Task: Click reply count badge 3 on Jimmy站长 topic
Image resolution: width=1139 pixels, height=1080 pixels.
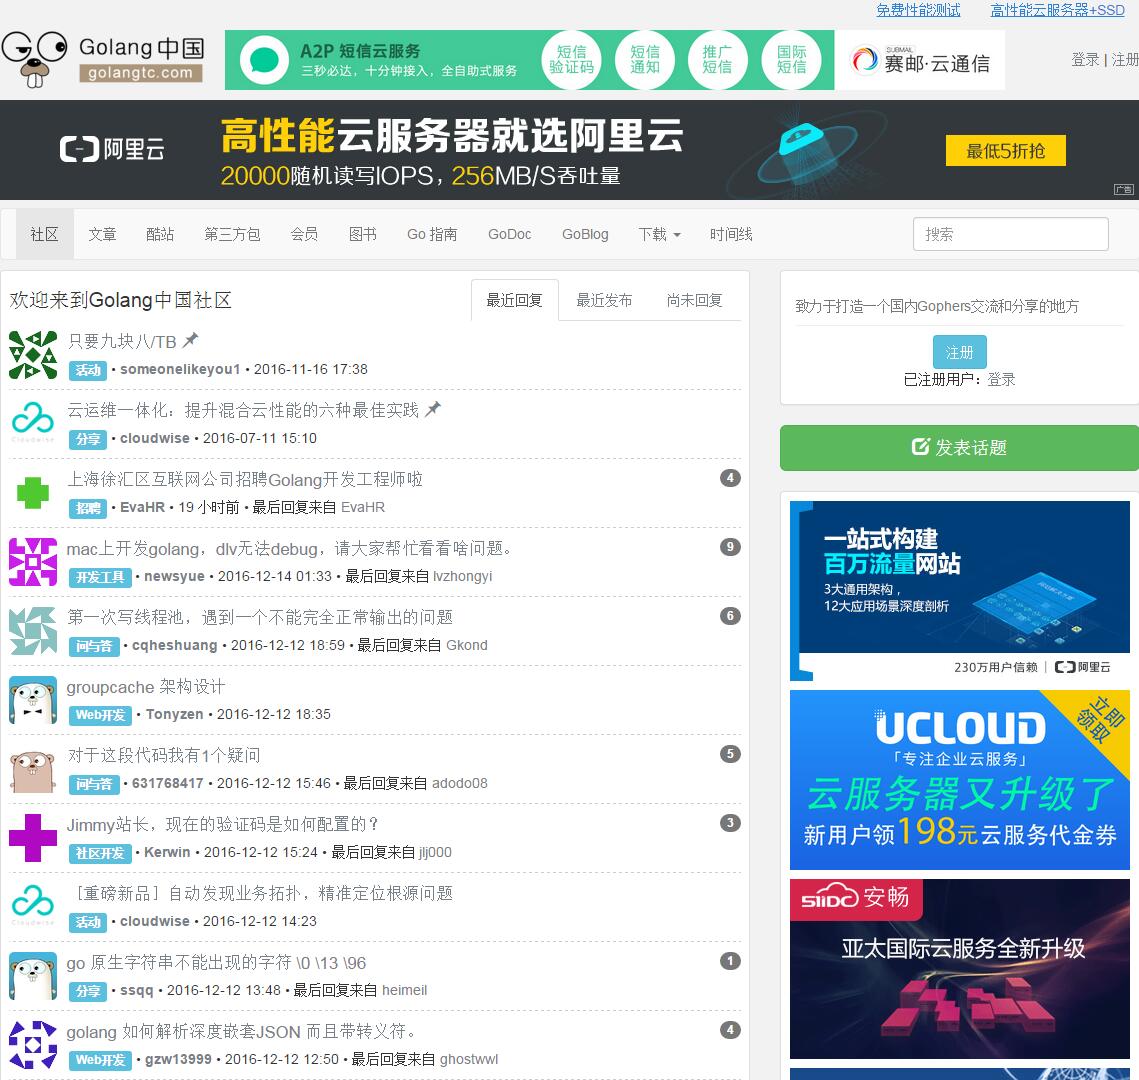Action: [x=730, y=823]
